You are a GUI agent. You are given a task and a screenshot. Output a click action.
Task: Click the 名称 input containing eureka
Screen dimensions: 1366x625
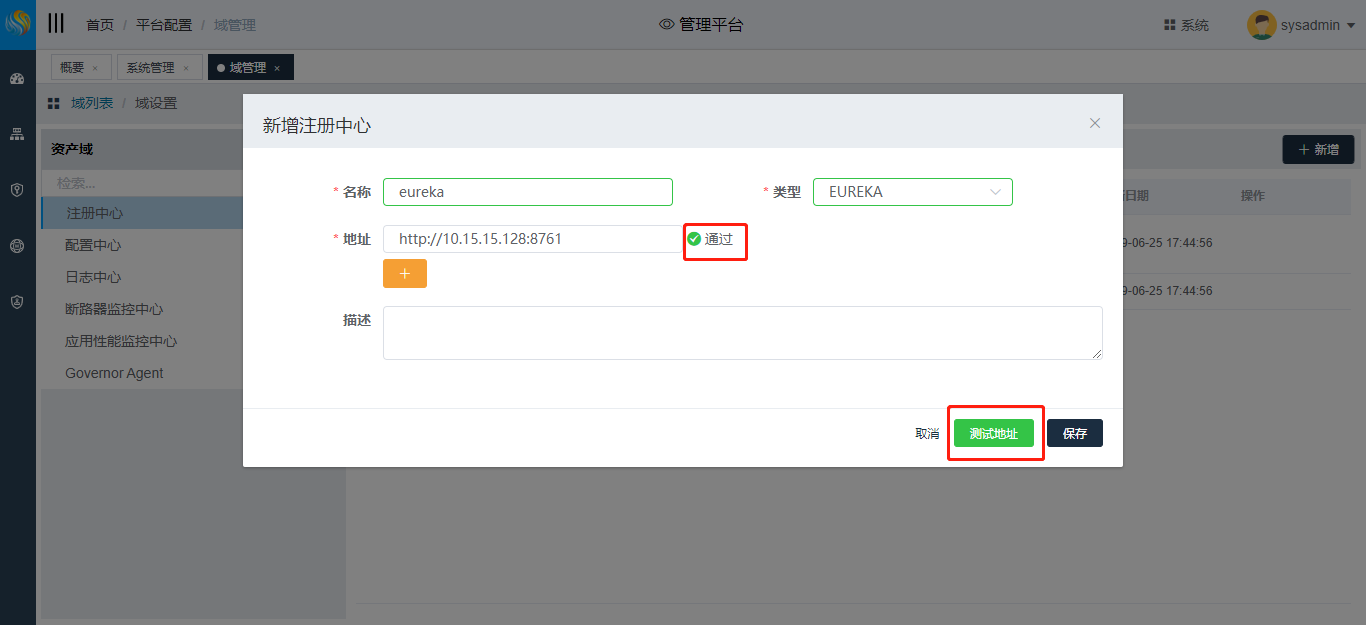pyautogui.click(x=527, y=192)
